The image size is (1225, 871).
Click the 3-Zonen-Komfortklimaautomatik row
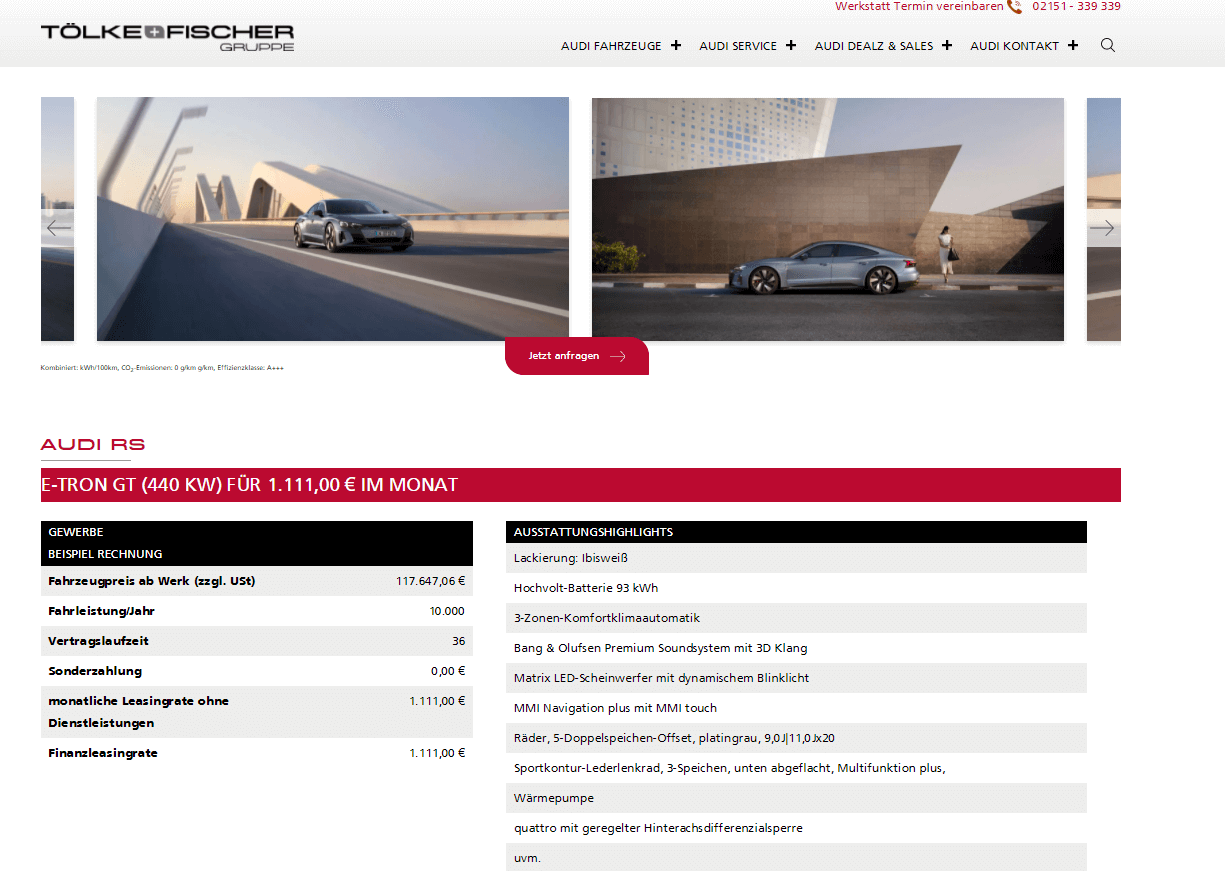(796, 618)
